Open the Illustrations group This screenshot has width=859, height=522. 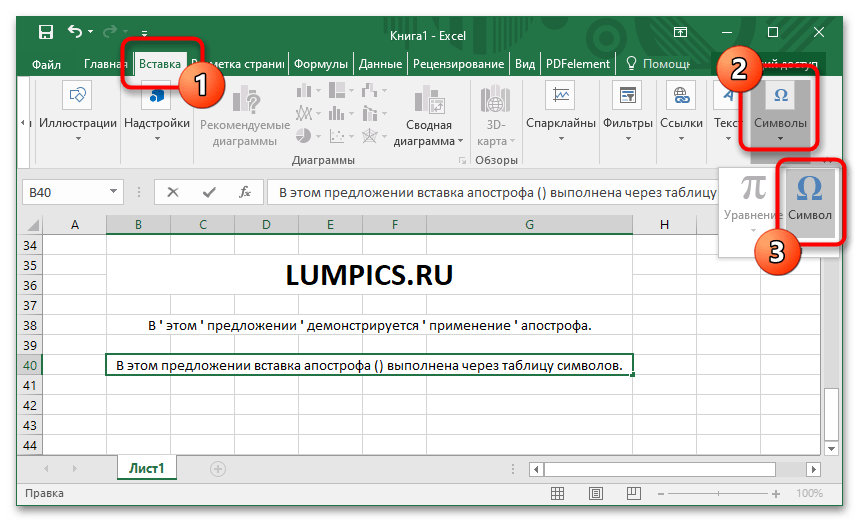77,110
